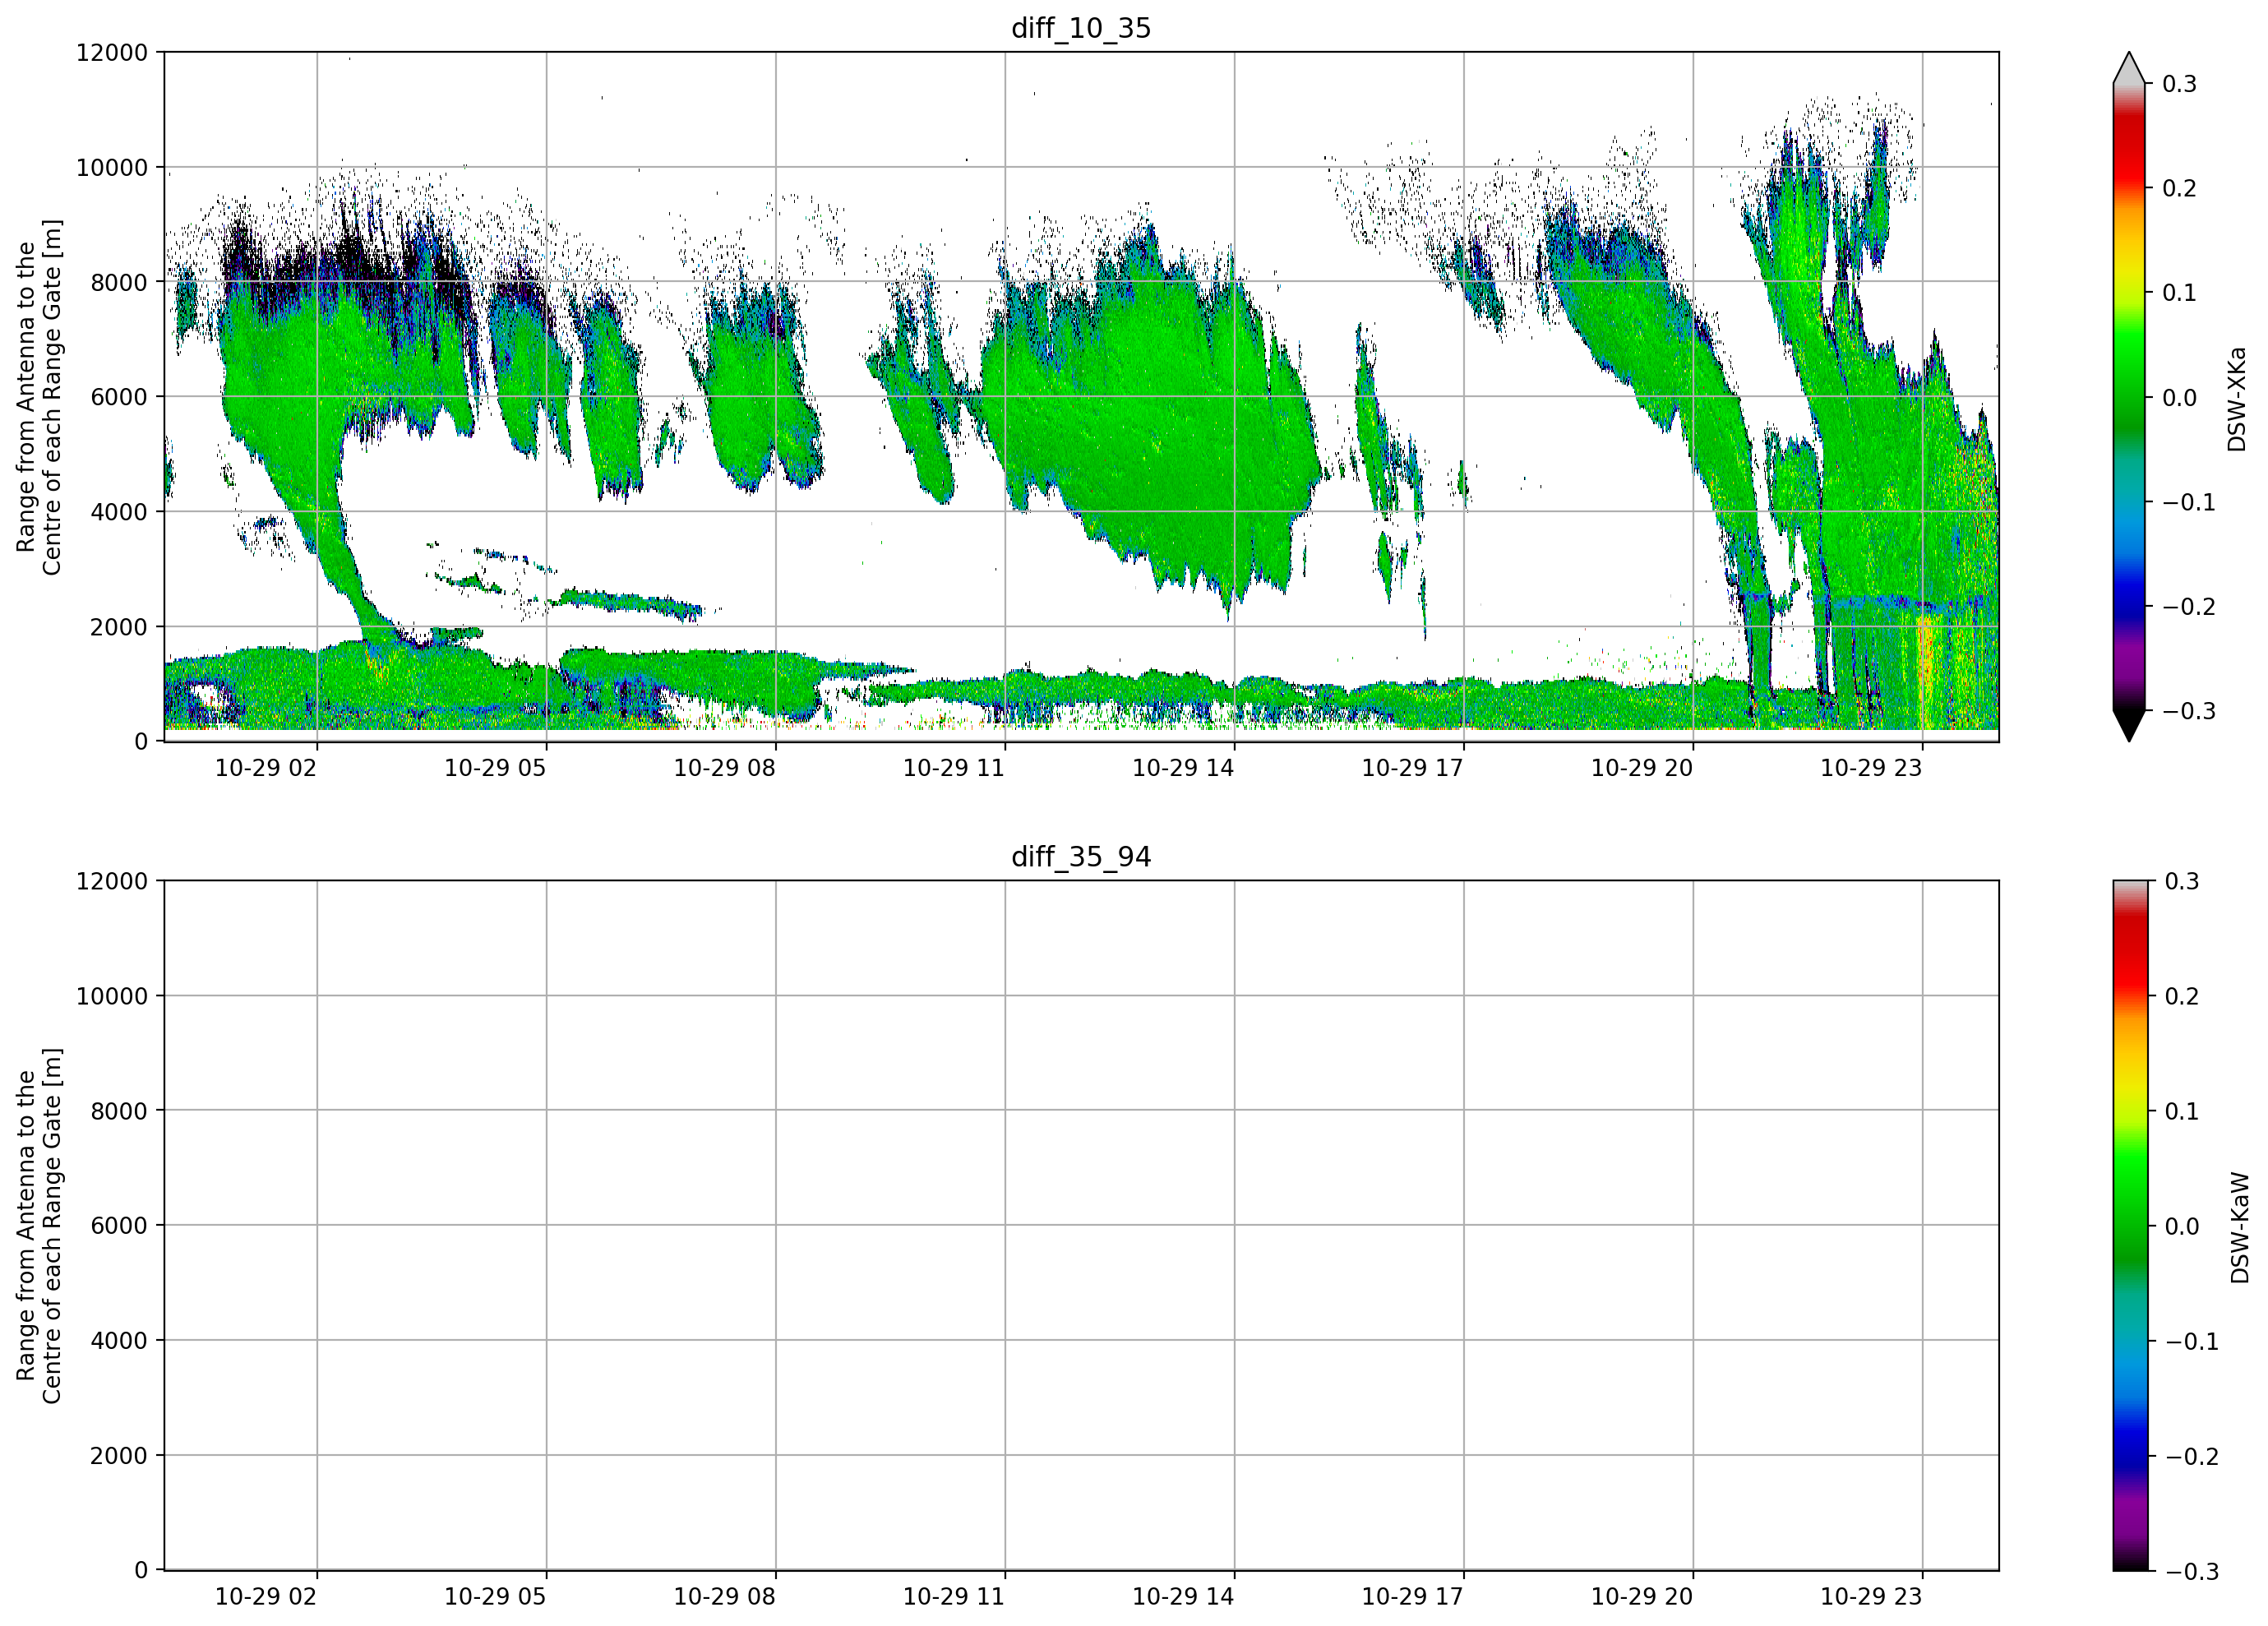2268x1626 pixels.
Task: Click the 12000 y-axis tick of top plot
Action: click(x=112, y=53)
